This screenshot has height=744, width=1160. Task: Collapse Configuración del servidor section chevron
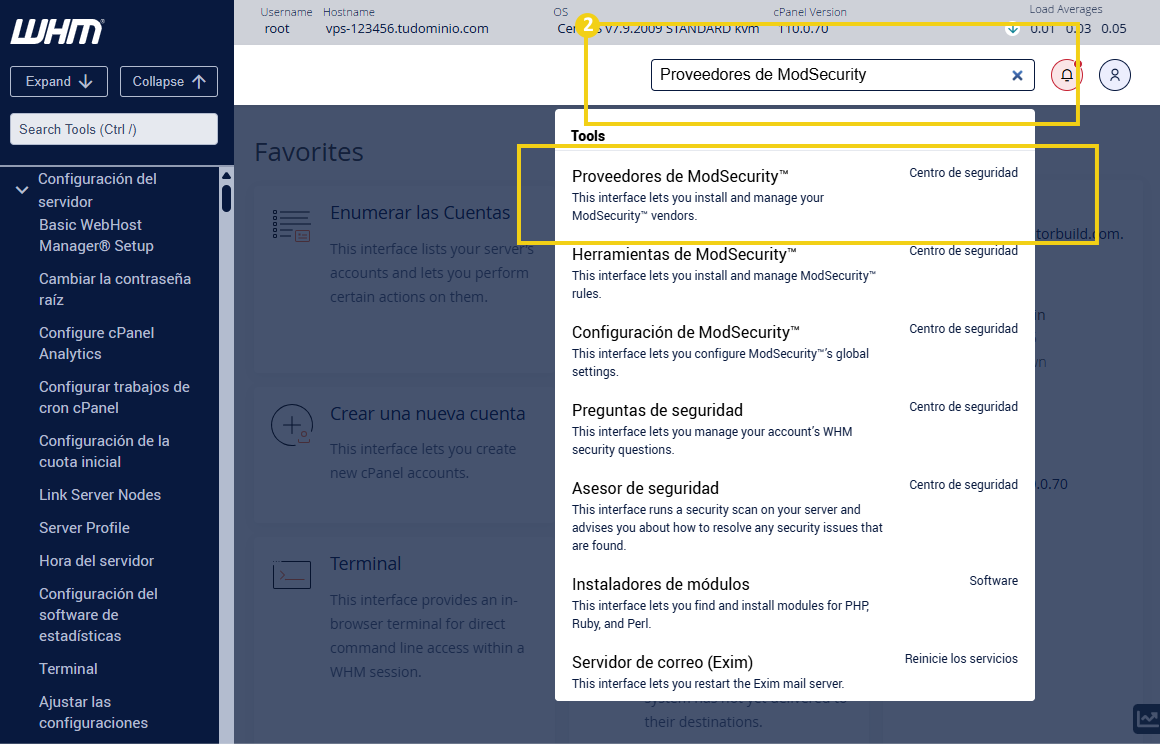22,190
